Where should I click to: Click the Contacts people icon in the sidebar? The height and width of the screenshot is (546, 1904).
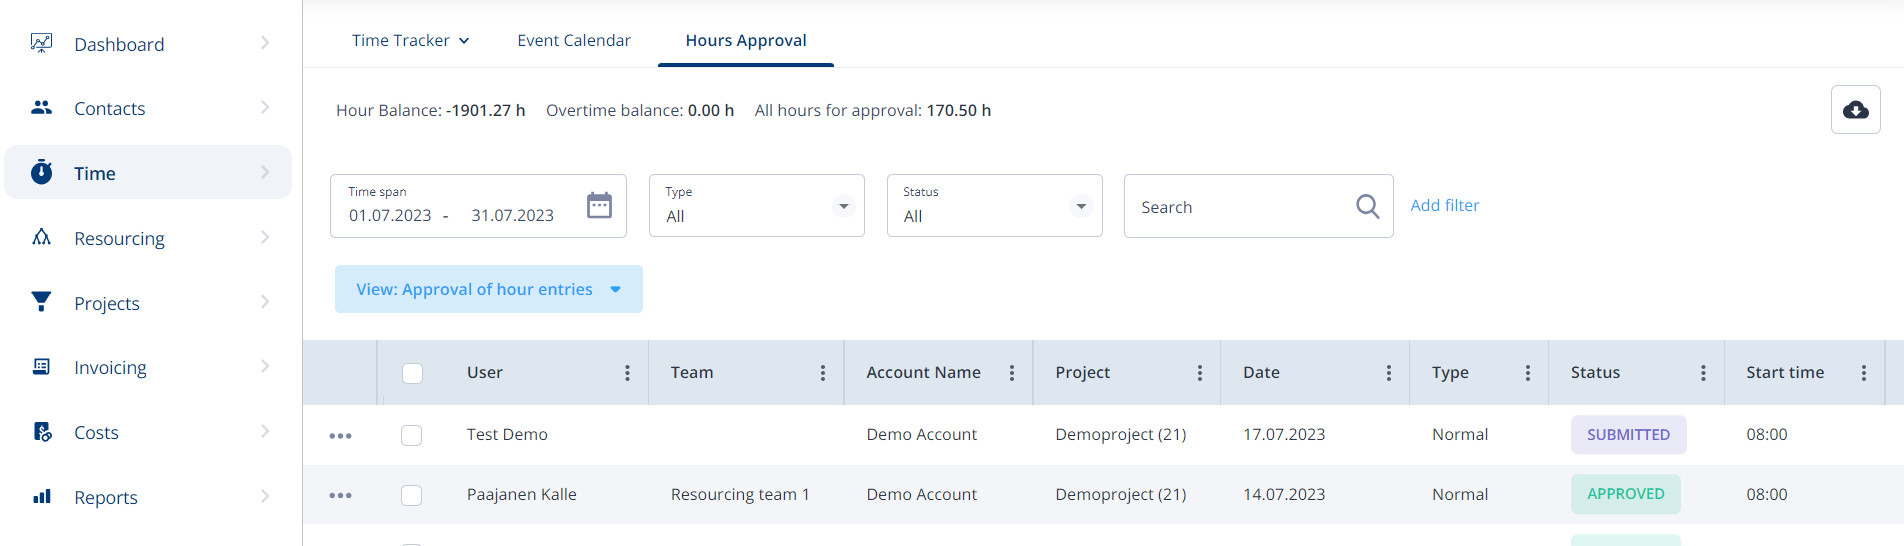tap(41, 107)
